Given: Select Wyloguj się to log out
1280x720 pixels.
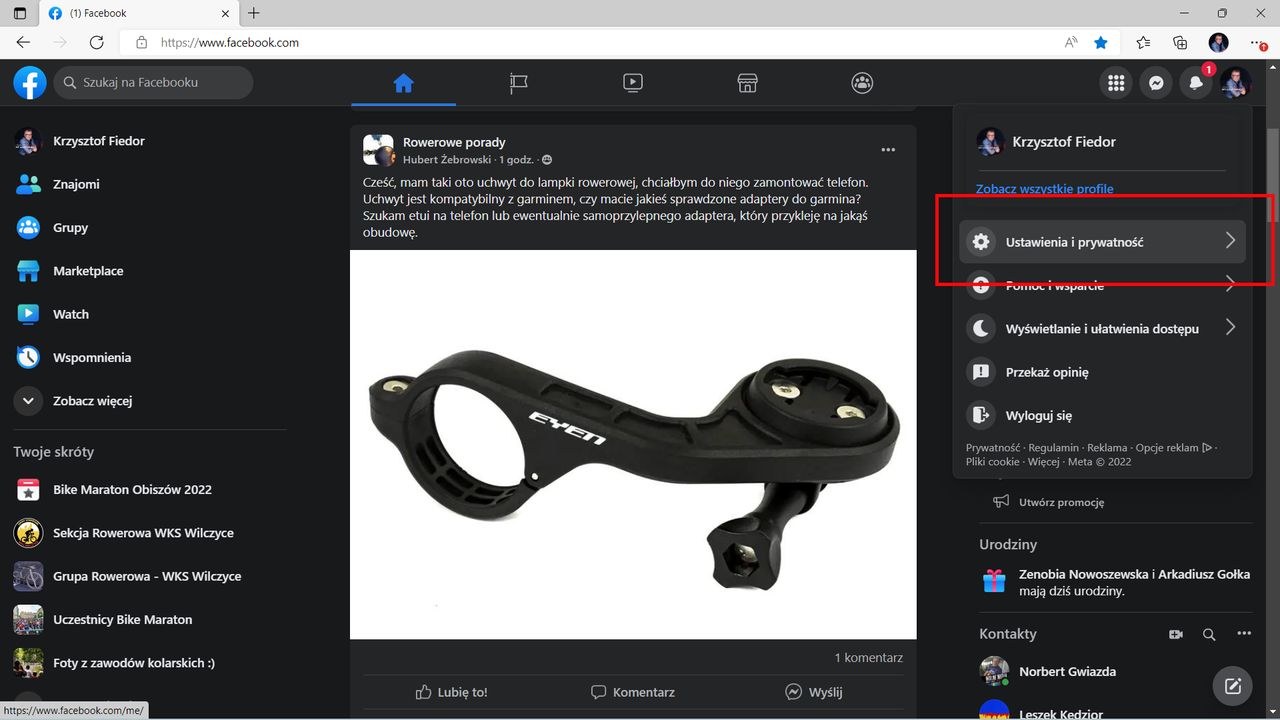Looking at the screenshot, I should 1102,415.
